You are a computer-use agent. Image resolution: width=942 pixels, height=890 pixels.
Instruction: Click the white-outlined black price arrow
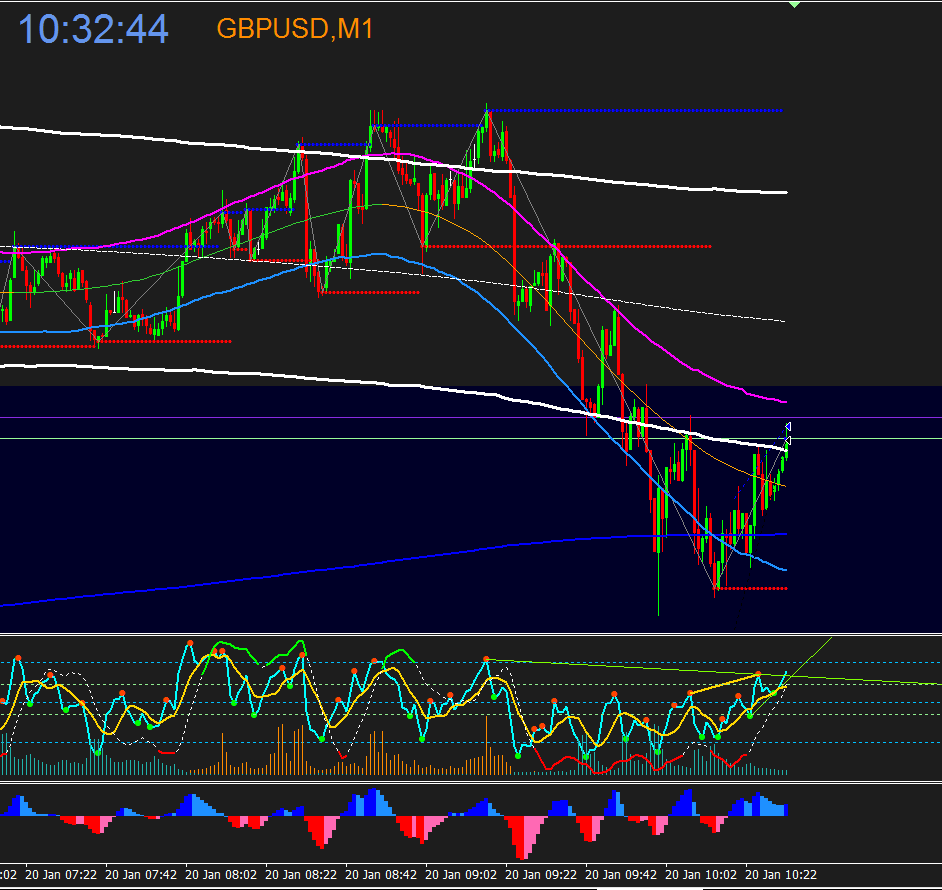tap(788, 441)
